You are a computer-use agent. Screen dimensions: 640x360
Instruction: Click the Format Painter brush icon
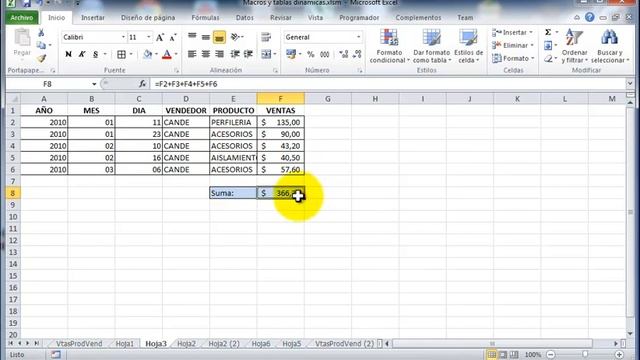coord(41,58)
